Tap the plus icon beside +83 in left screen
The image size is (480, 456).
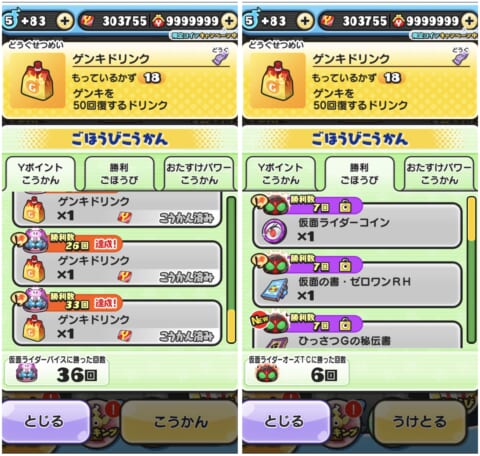point(65,21)
